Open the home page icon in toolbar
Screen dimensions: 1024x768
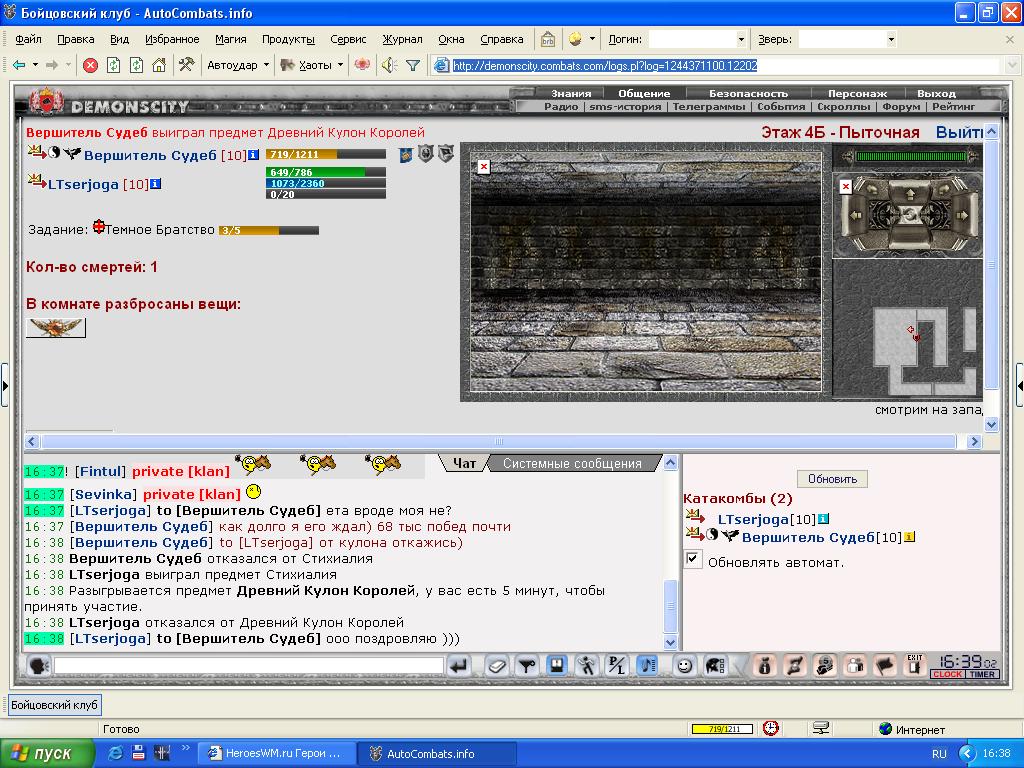(x=159, y=65)
